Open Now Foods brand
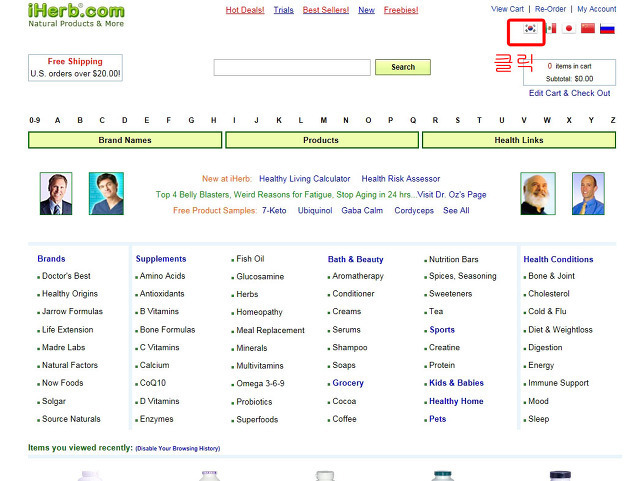 (62, 383)
